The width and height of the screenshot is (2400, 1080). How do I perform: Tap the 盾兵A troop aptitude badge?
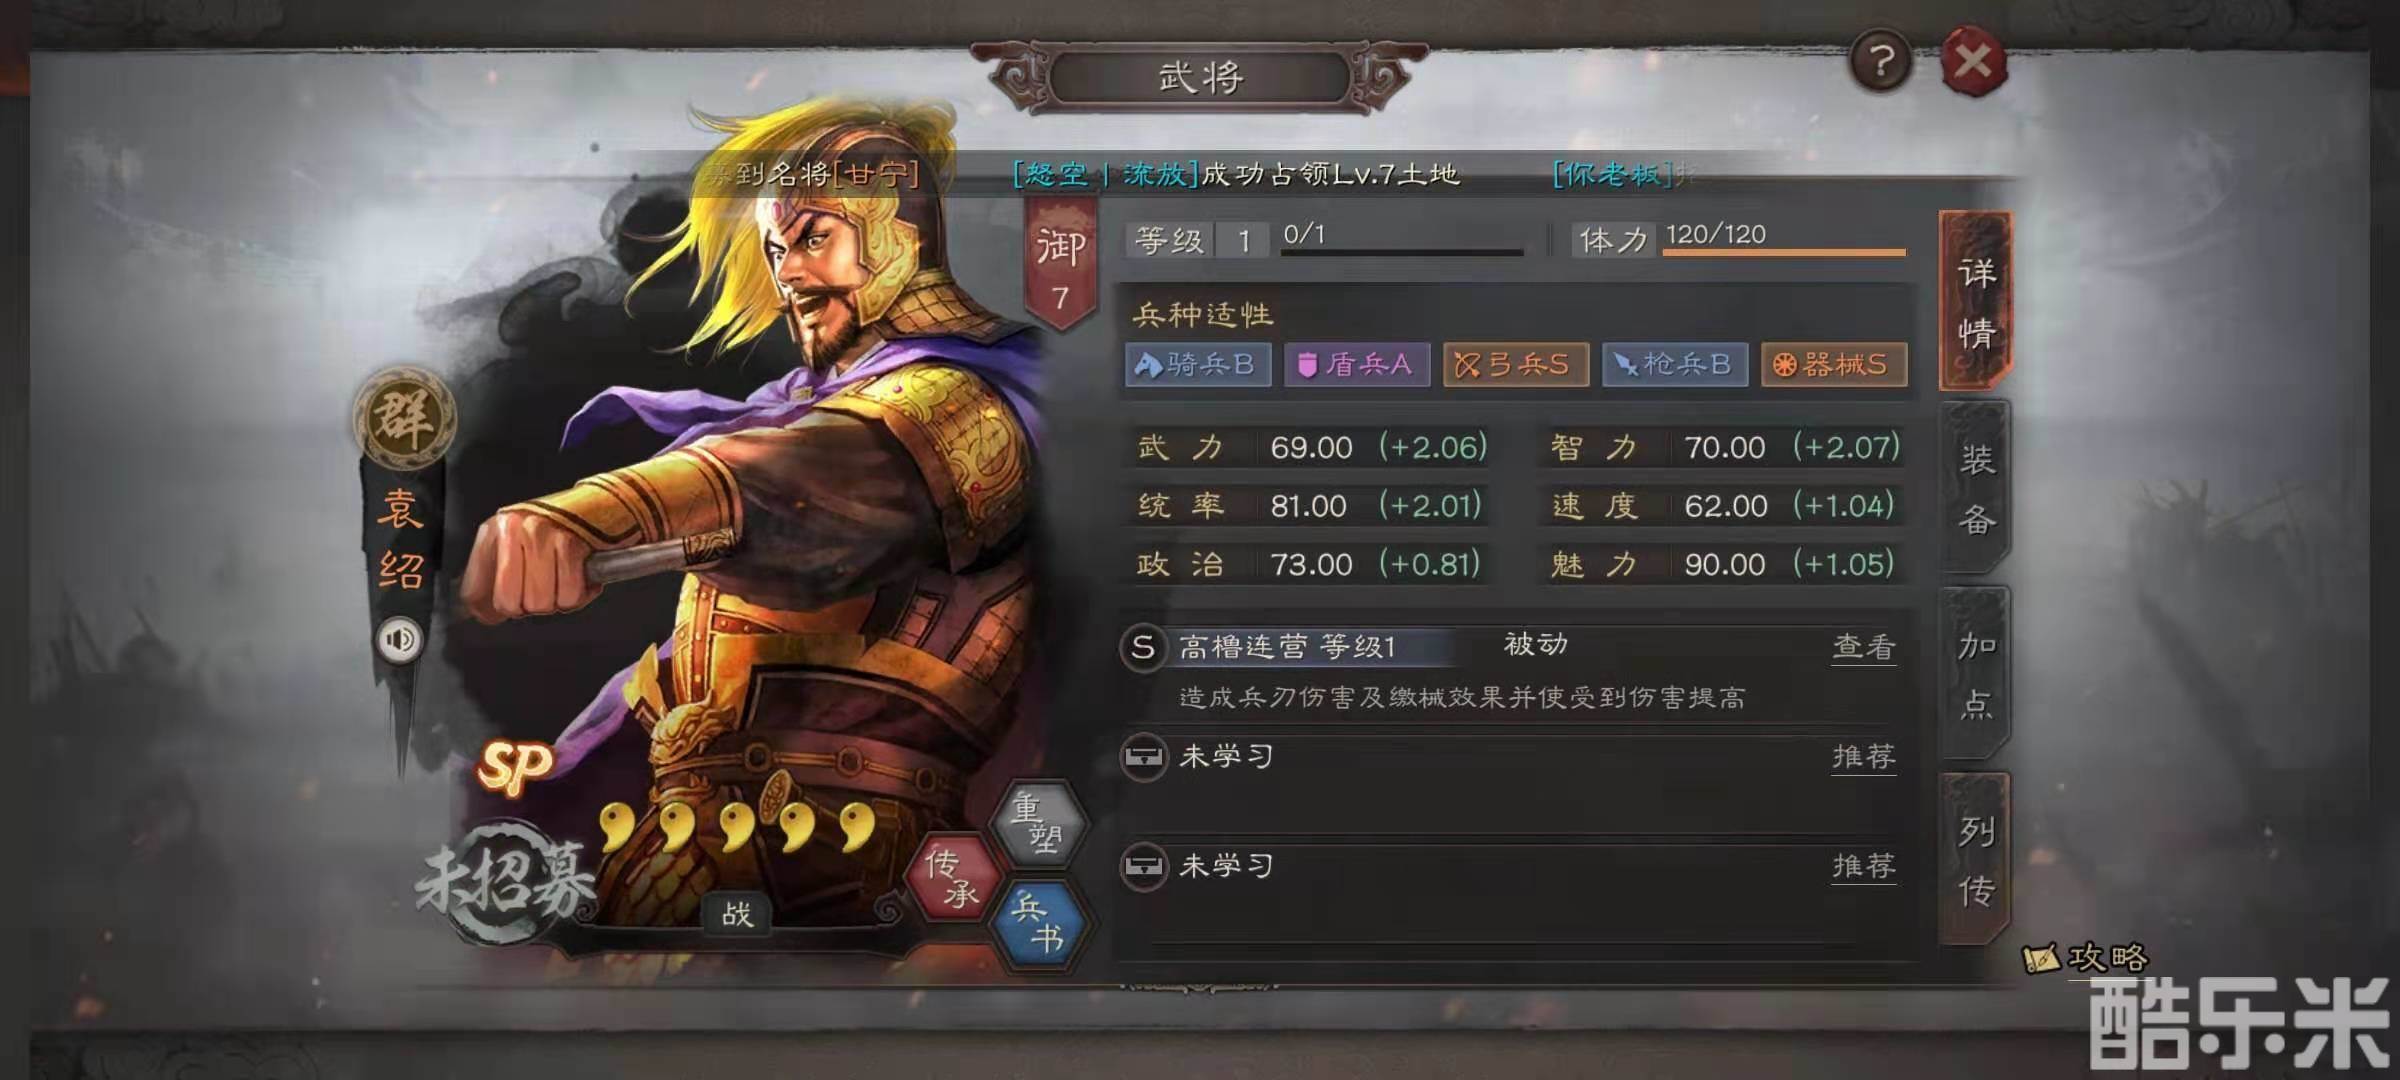coord(1357,364)
